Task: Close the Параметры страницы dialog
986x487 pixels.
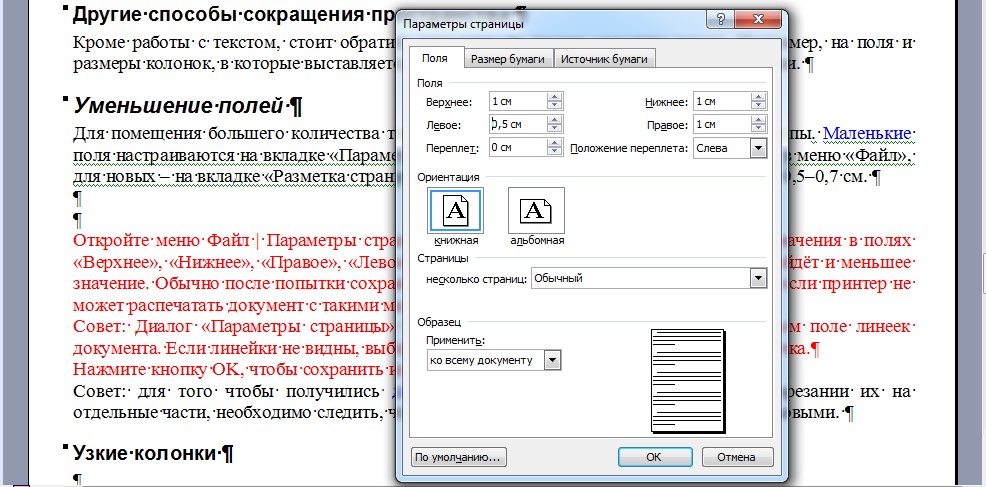Action: [x=757, y=21]
